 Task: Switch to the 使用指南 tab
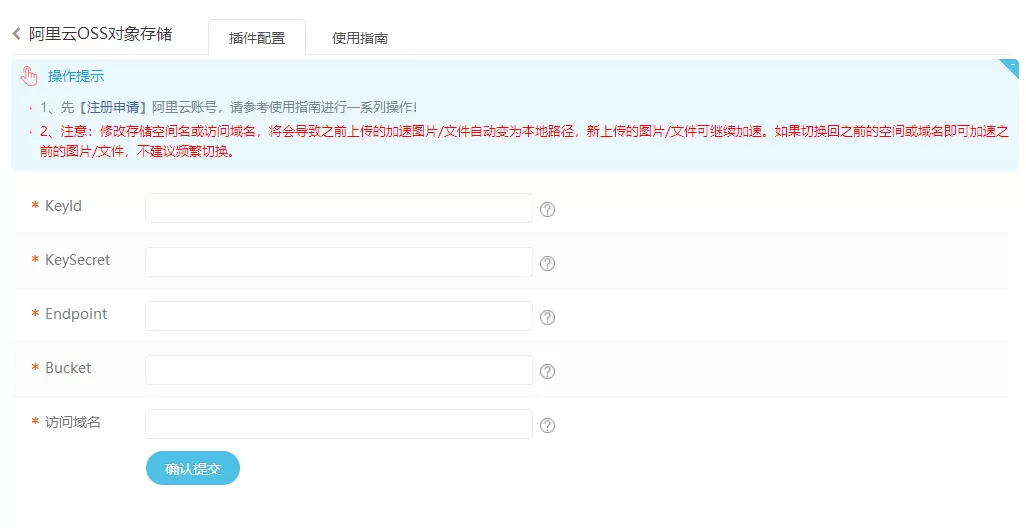coord(359,38)
